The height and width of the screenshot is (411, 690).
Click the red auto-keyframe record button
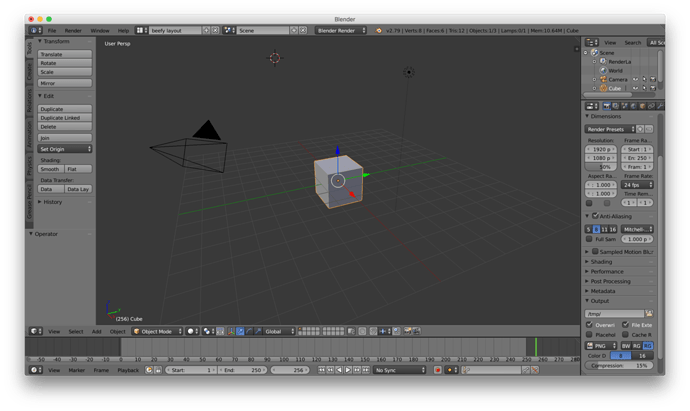(x=438, y=370)
